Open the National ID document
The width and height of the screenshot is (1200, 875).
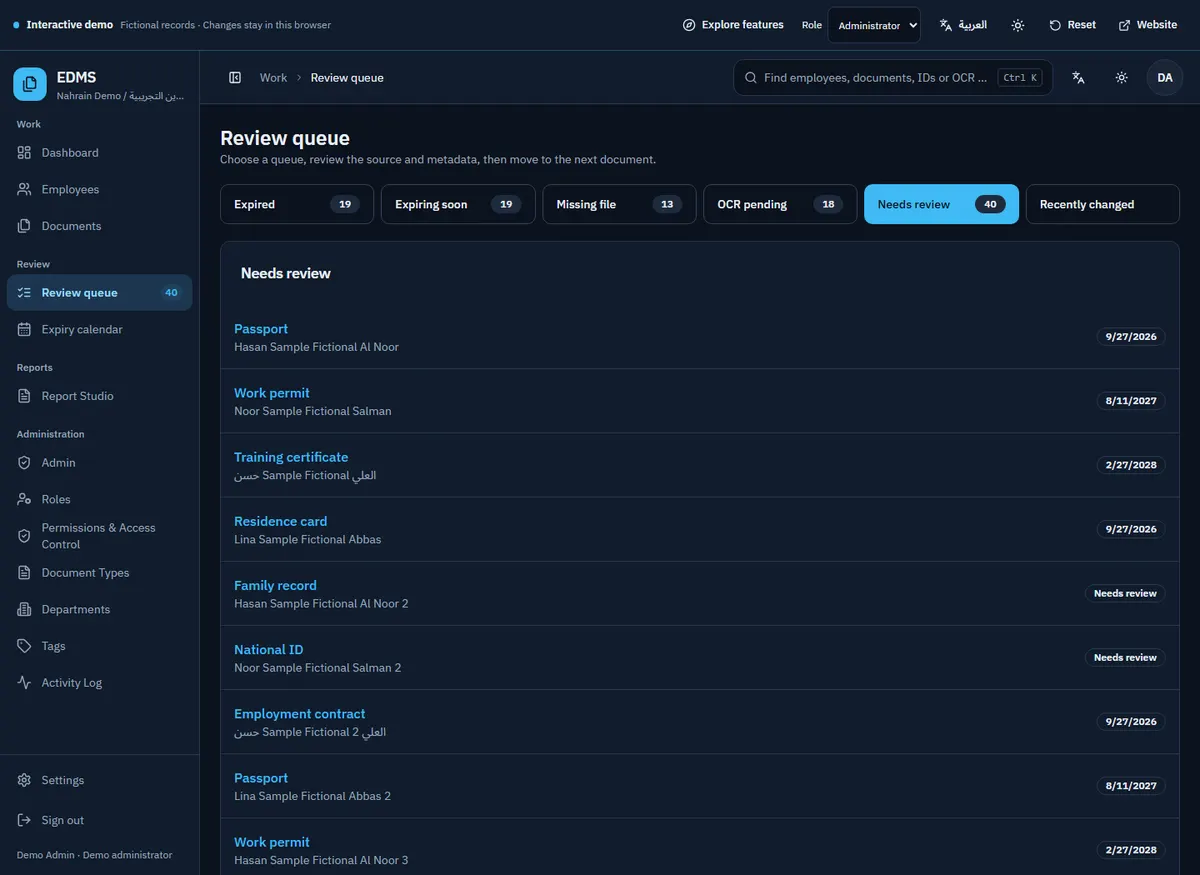click(x=268, y=649)
